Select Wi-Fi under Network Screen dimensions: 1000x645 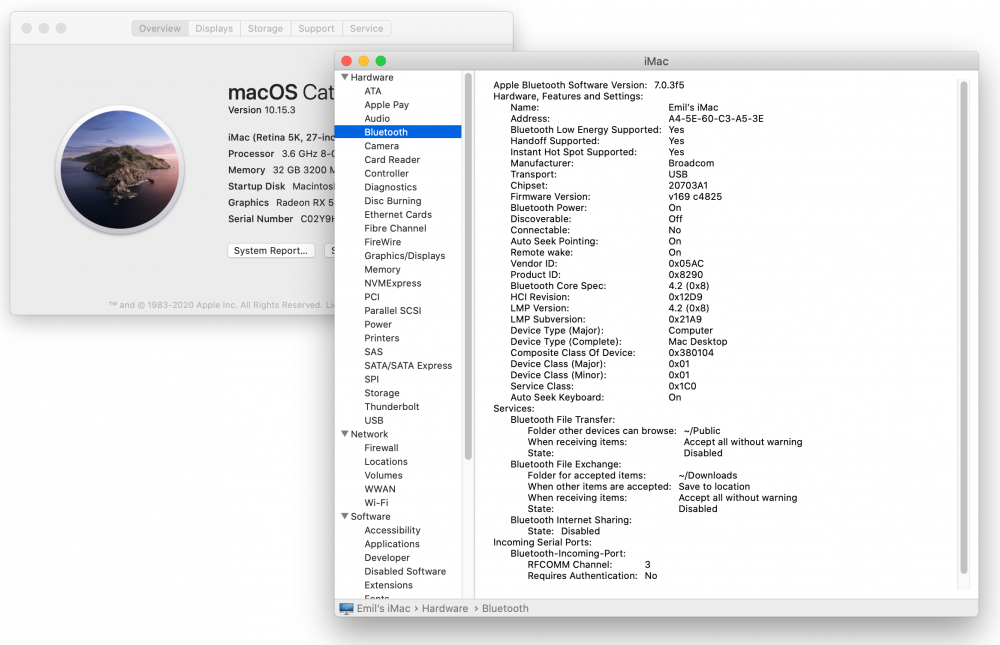(376, 503)
